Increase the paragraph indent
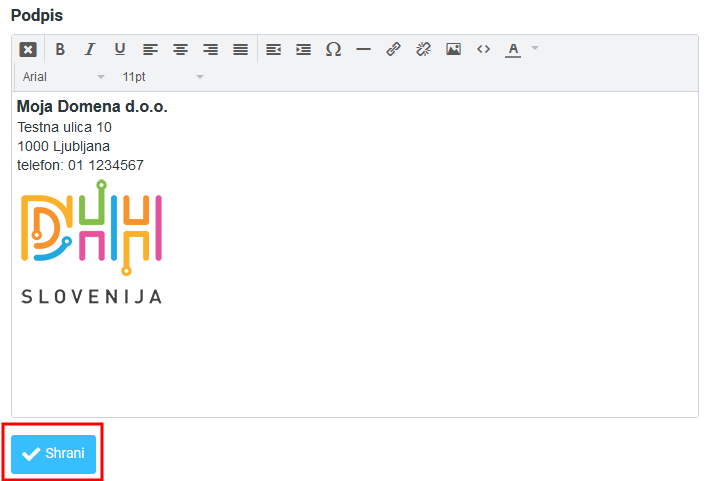709x481 pixels. pyautogui.click(x=303, y=49)
